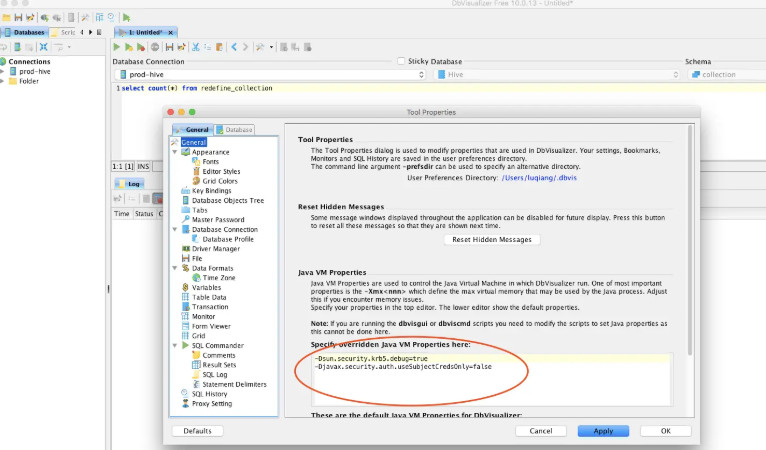Click the paste clipboard icon in editor toolbar
The image size is (766, 450).
tap(219, 47)
